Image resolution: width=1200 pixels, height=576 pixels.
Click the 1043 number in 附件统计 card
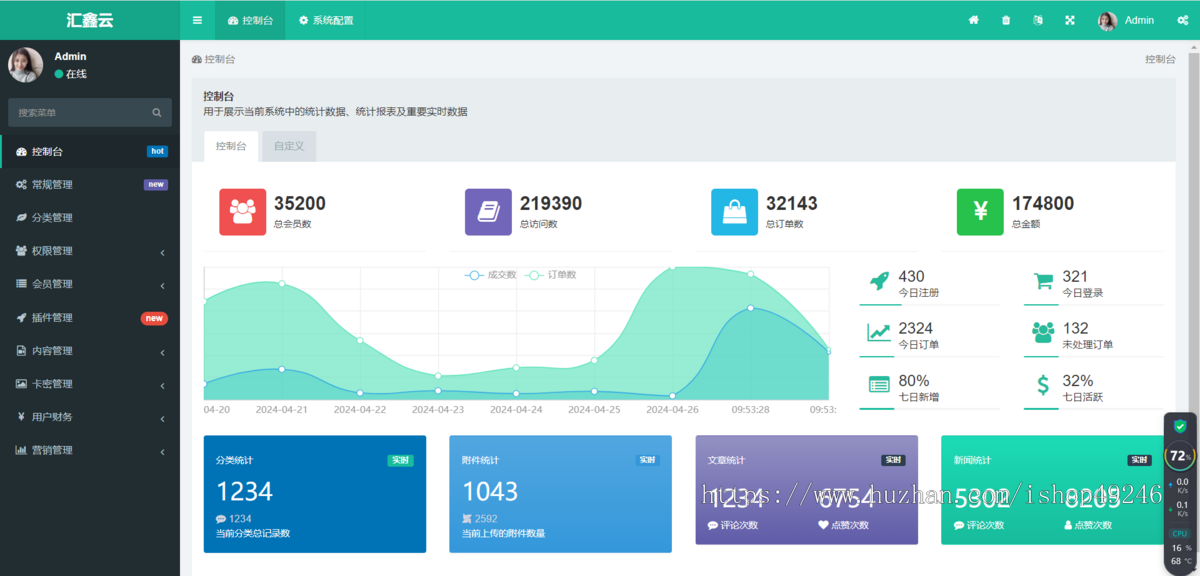(x=490, y=491)
